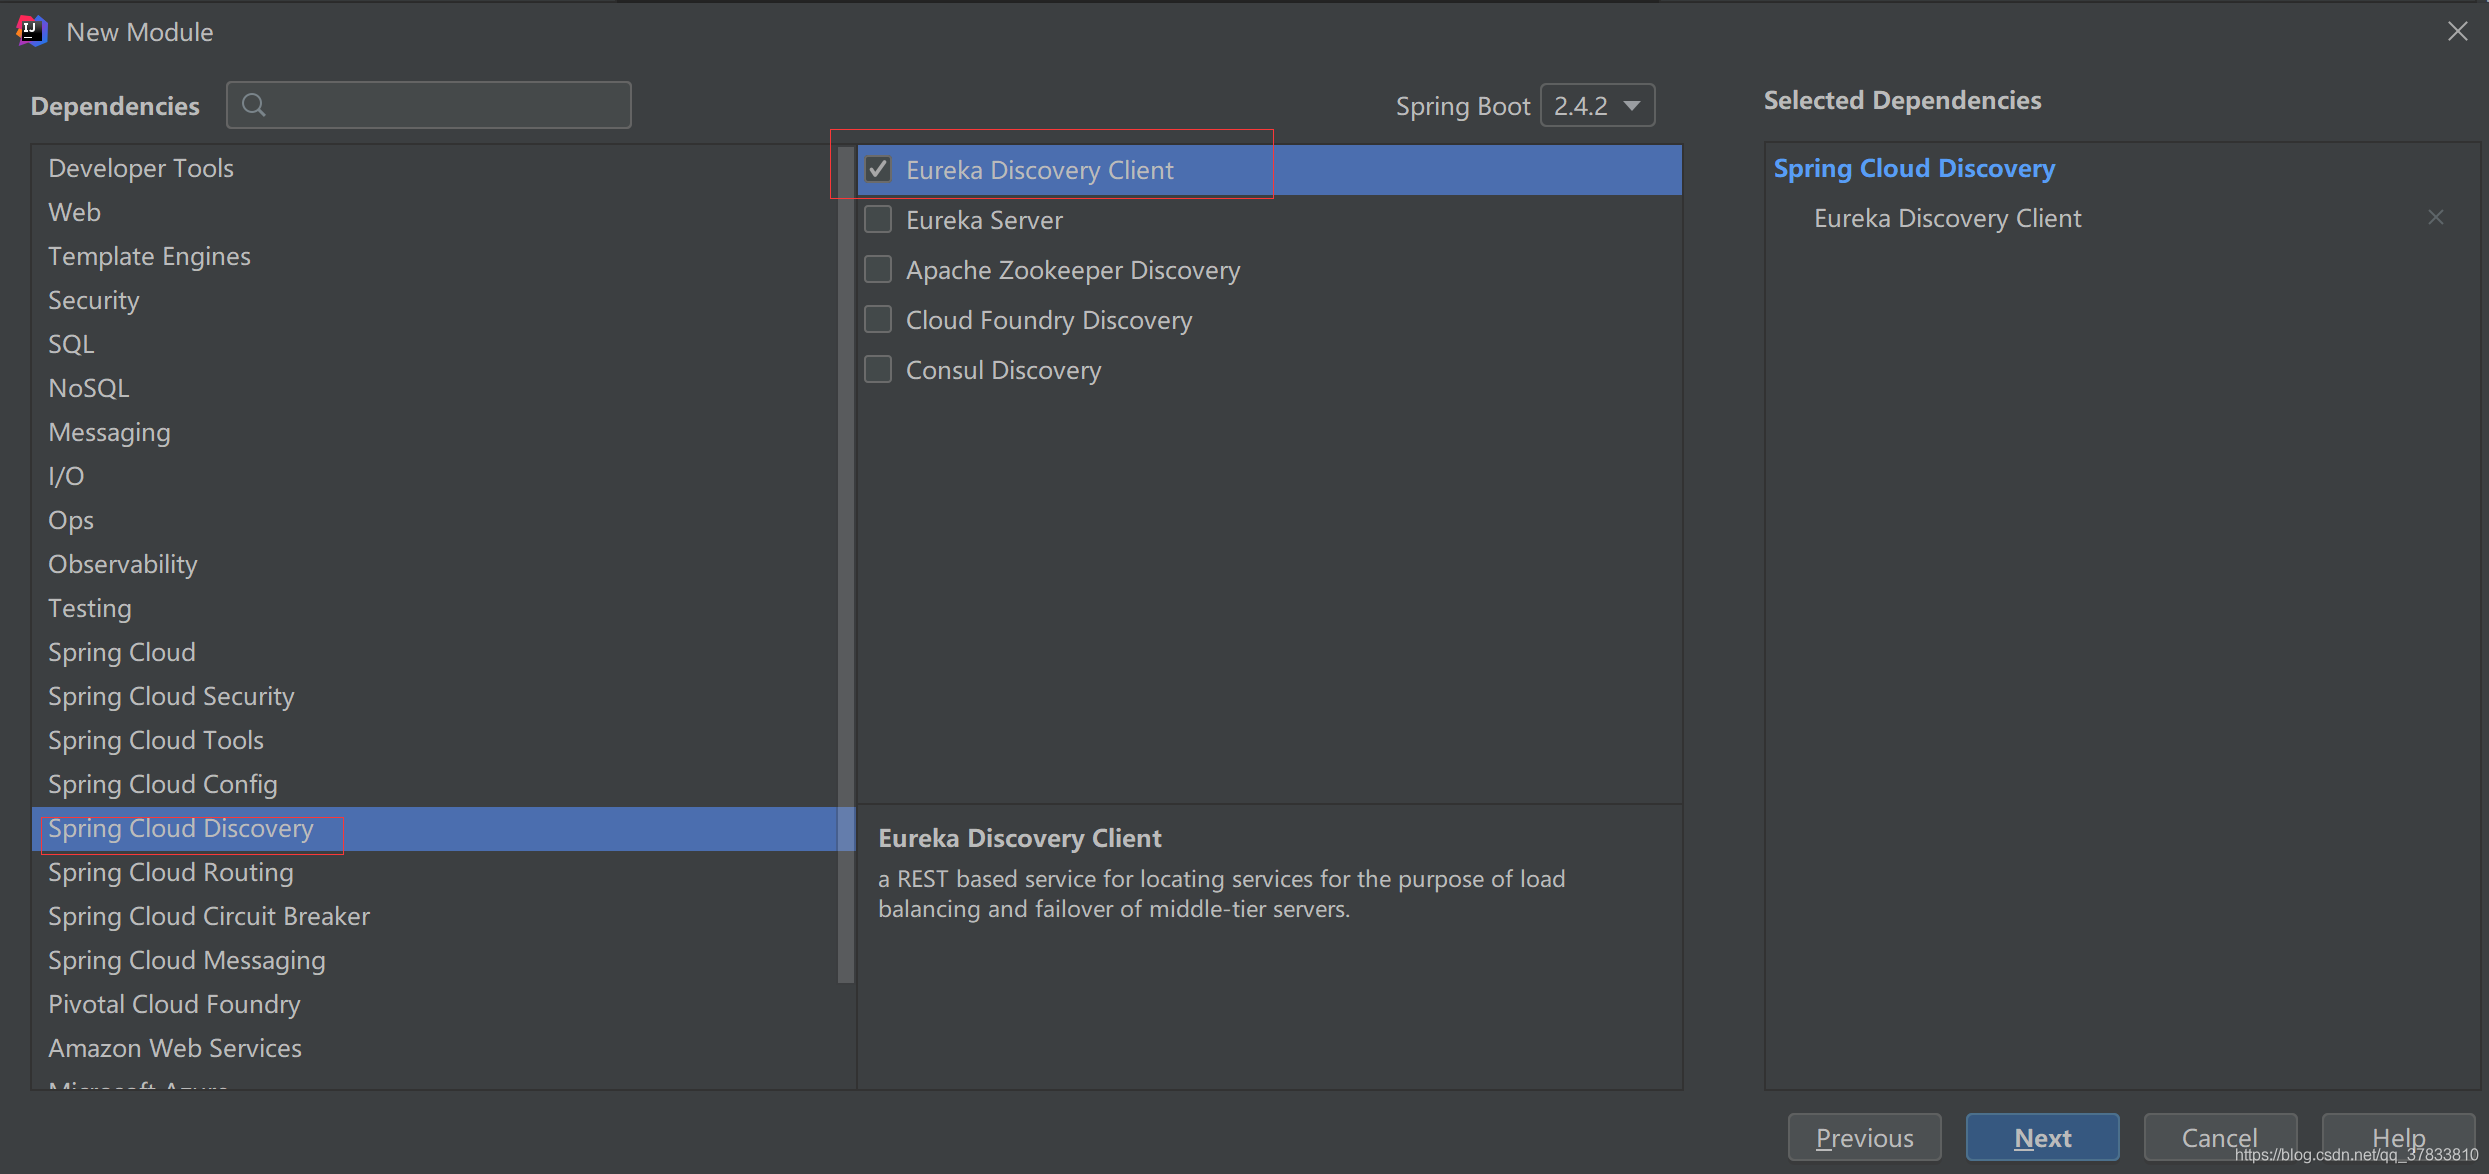The height and width of the screenshot is (1174, 2489).
Task: Select the Spring Cloud Routing category
Action: (171, 872)
